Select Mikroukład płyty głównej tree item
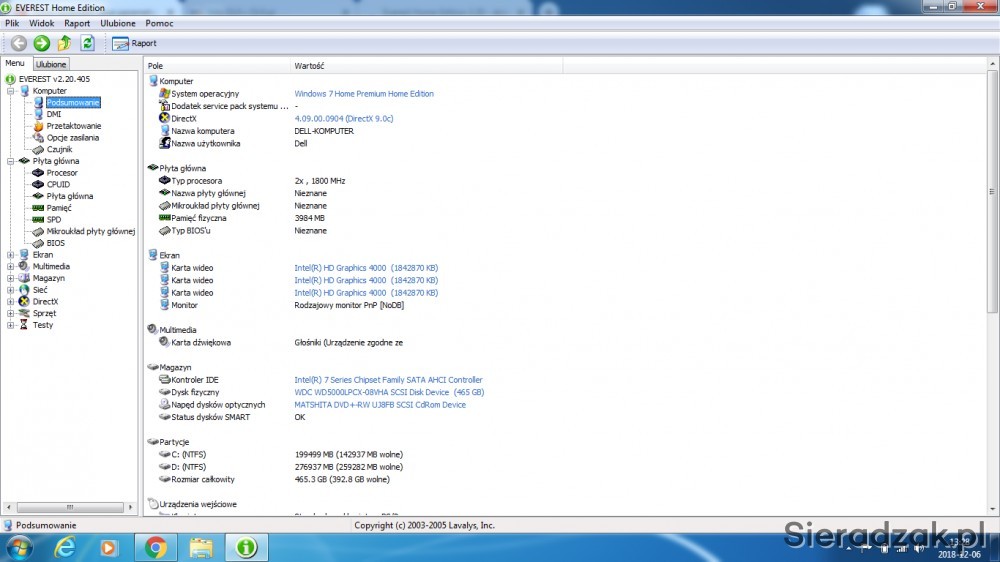 [x=91, y=232]
